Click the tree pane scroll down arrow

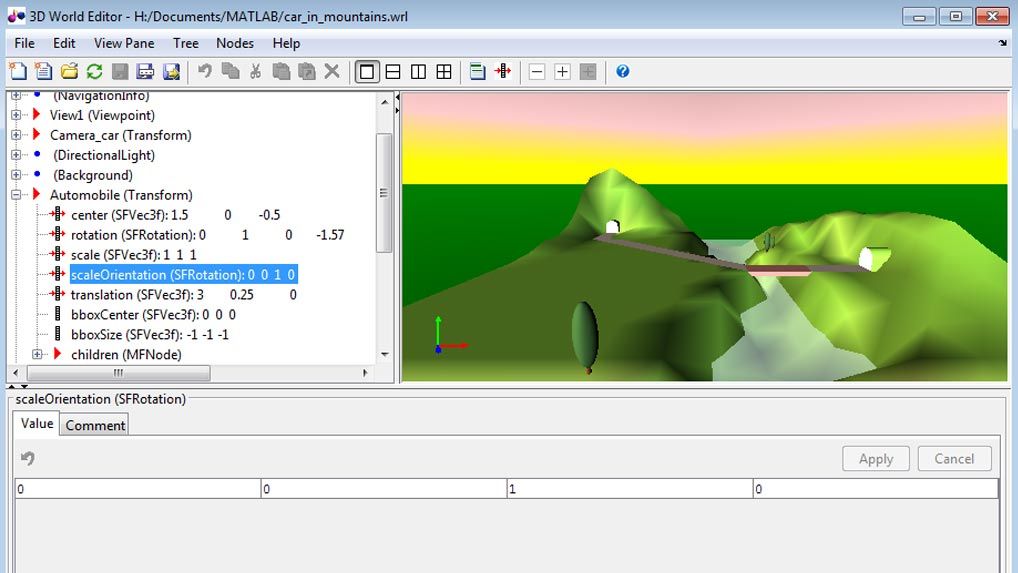click(384, 354)
